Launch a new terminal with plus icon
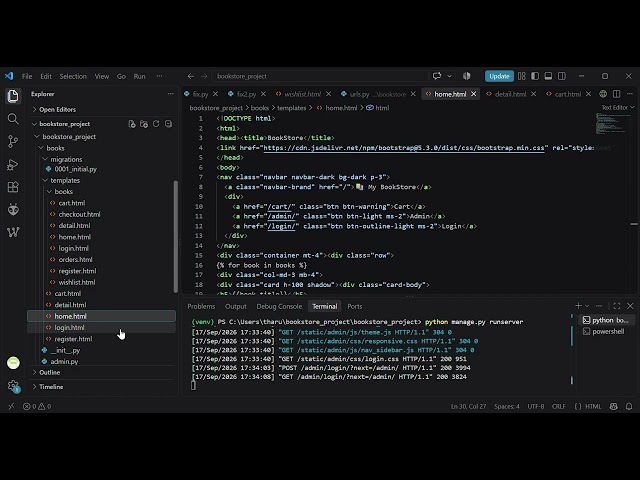This screenshot has width=640, height=480. [578, 306]
